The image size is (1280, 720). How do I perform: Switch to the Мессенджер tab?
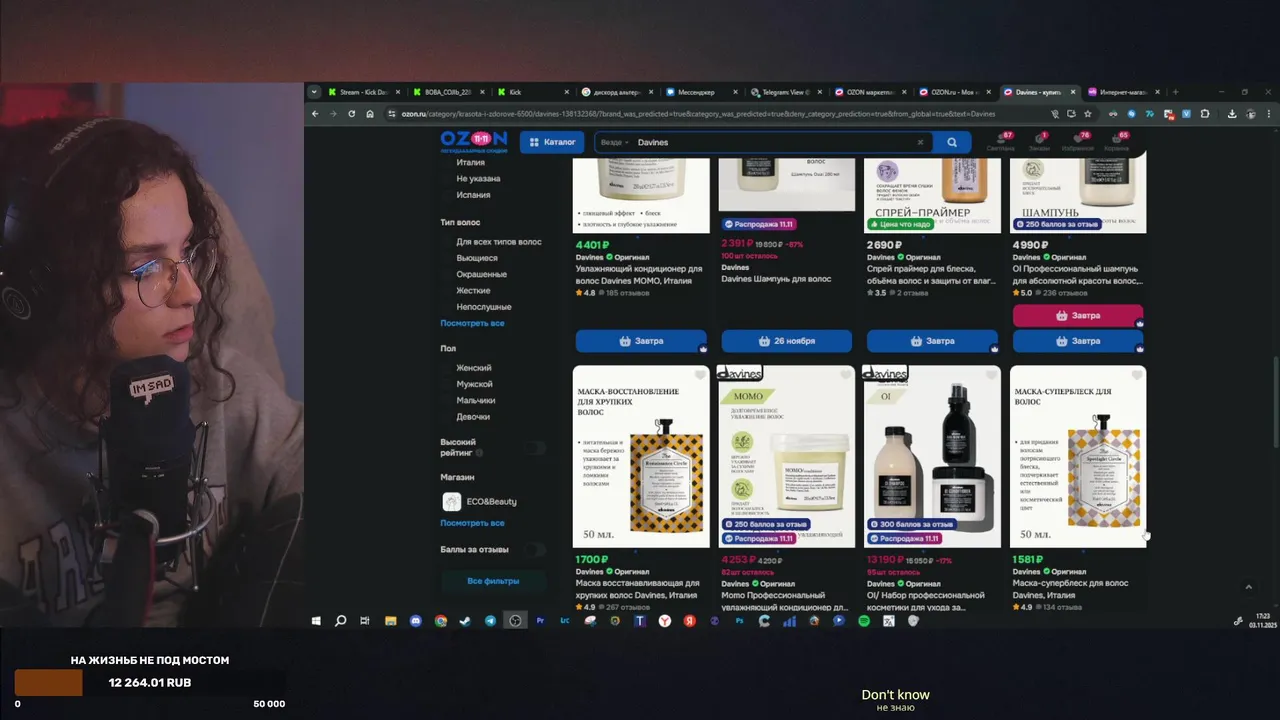(x=703, y=92)
